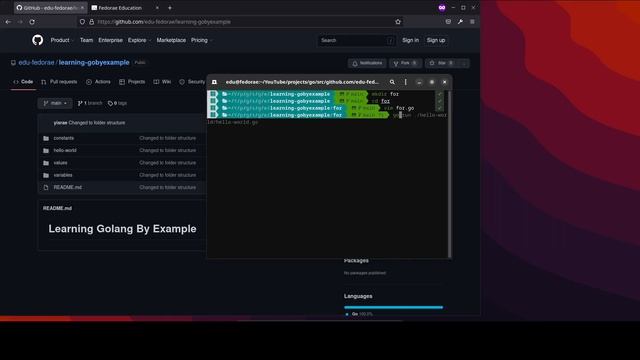Click the shield tracking protection icon

click(x=82, y=22)
